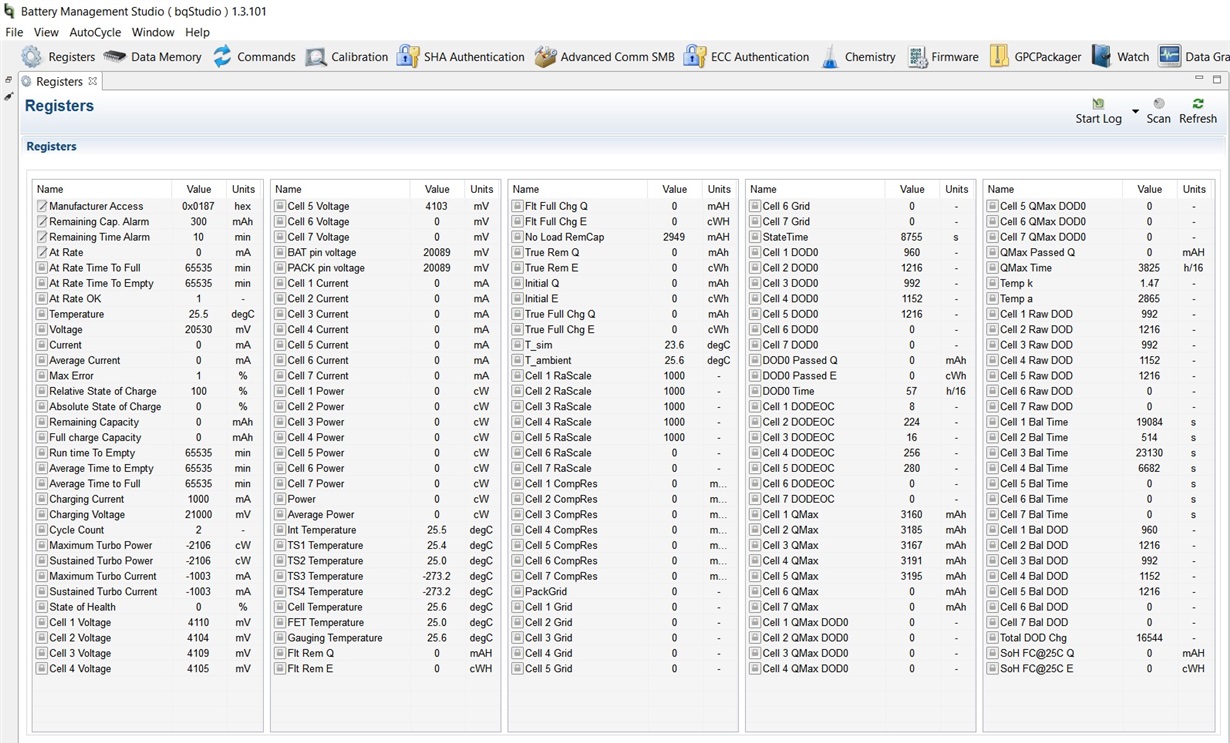Close the Registers tab with X

93,81
